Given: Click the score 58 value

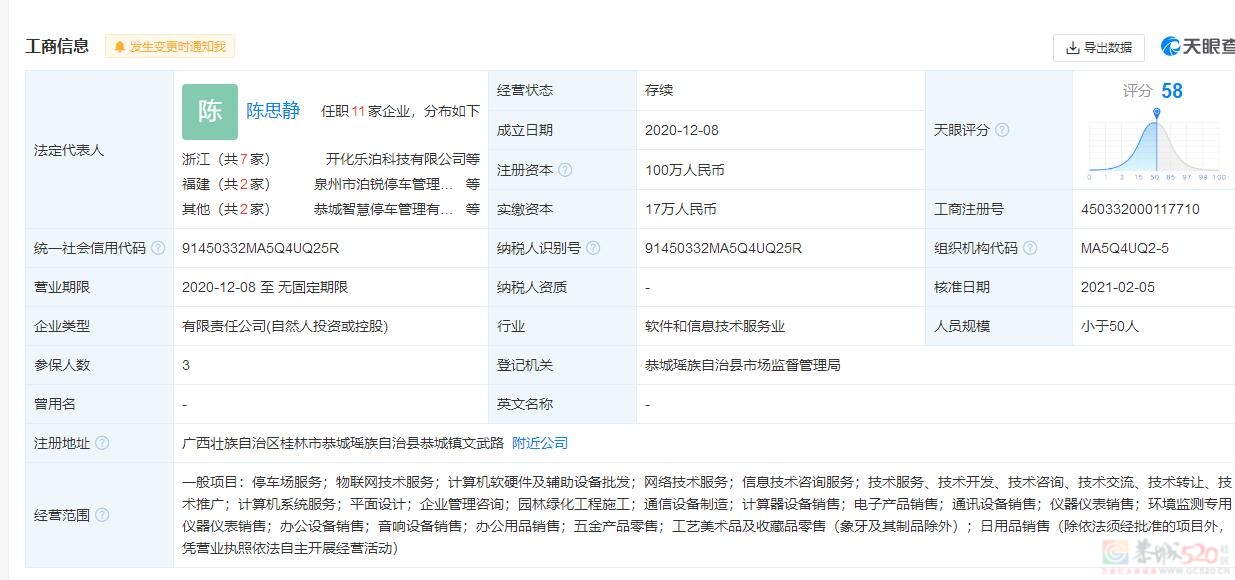Looking at the screenshot, I should (1172, 91).
